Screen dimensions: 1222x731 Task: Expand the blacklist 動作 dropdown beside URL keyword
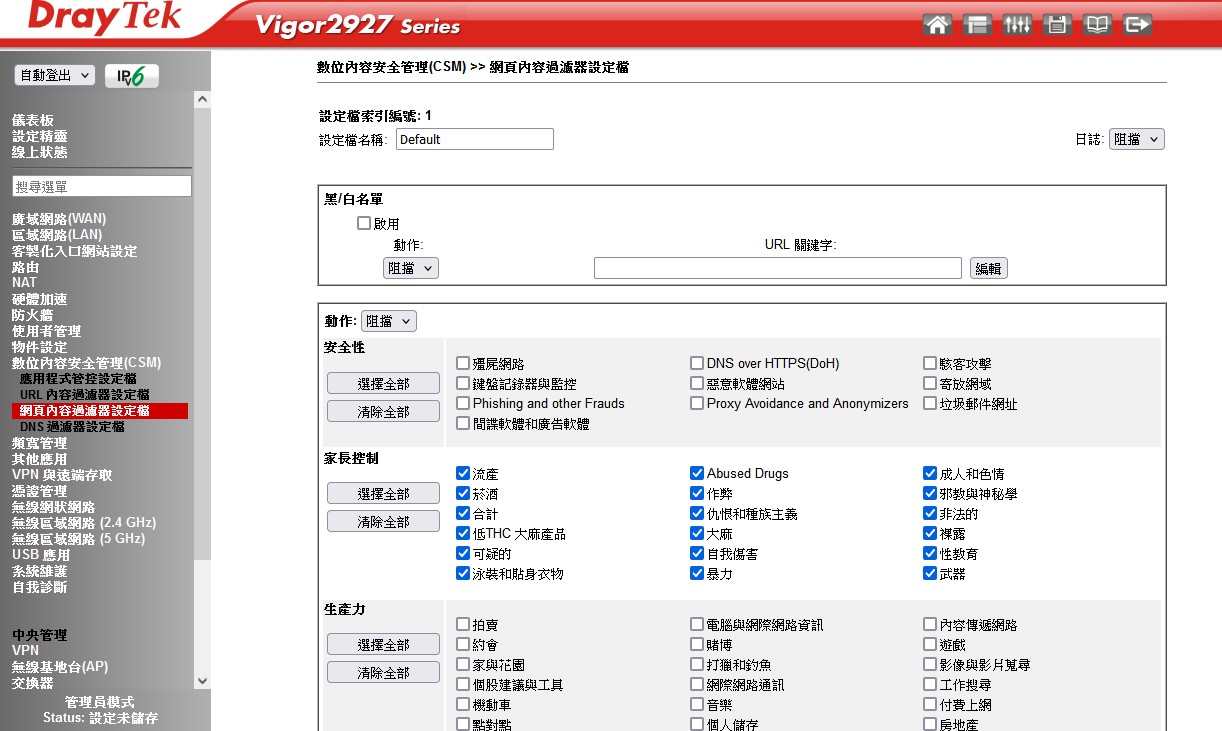click(410, 268)
